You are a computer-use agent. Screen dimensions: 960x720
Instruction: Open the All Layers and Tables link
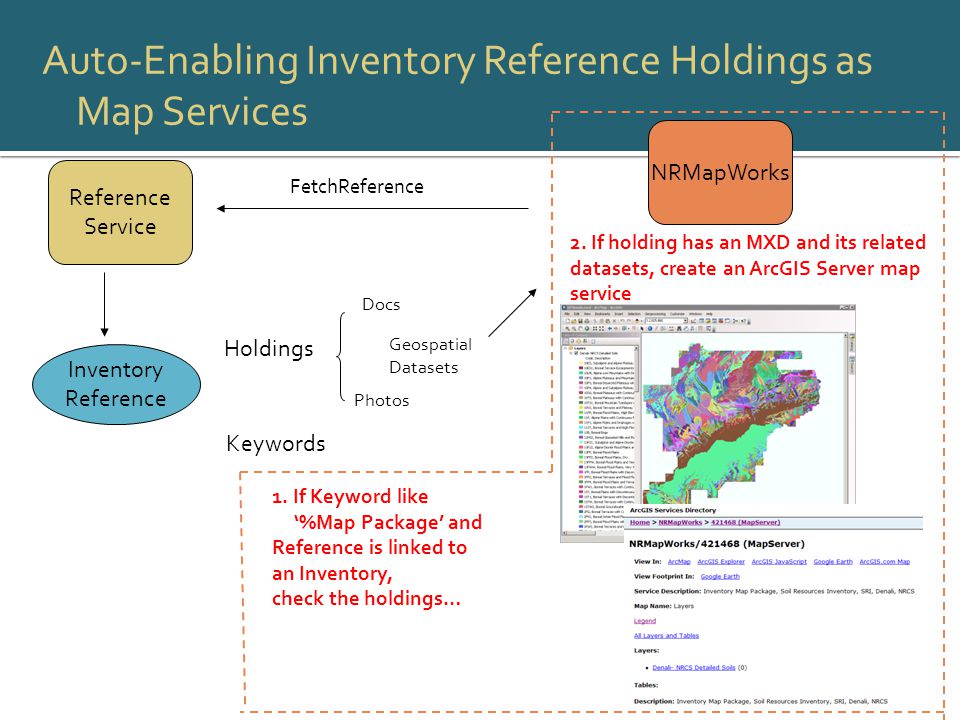pyautogui.click(x=666, y=636)
